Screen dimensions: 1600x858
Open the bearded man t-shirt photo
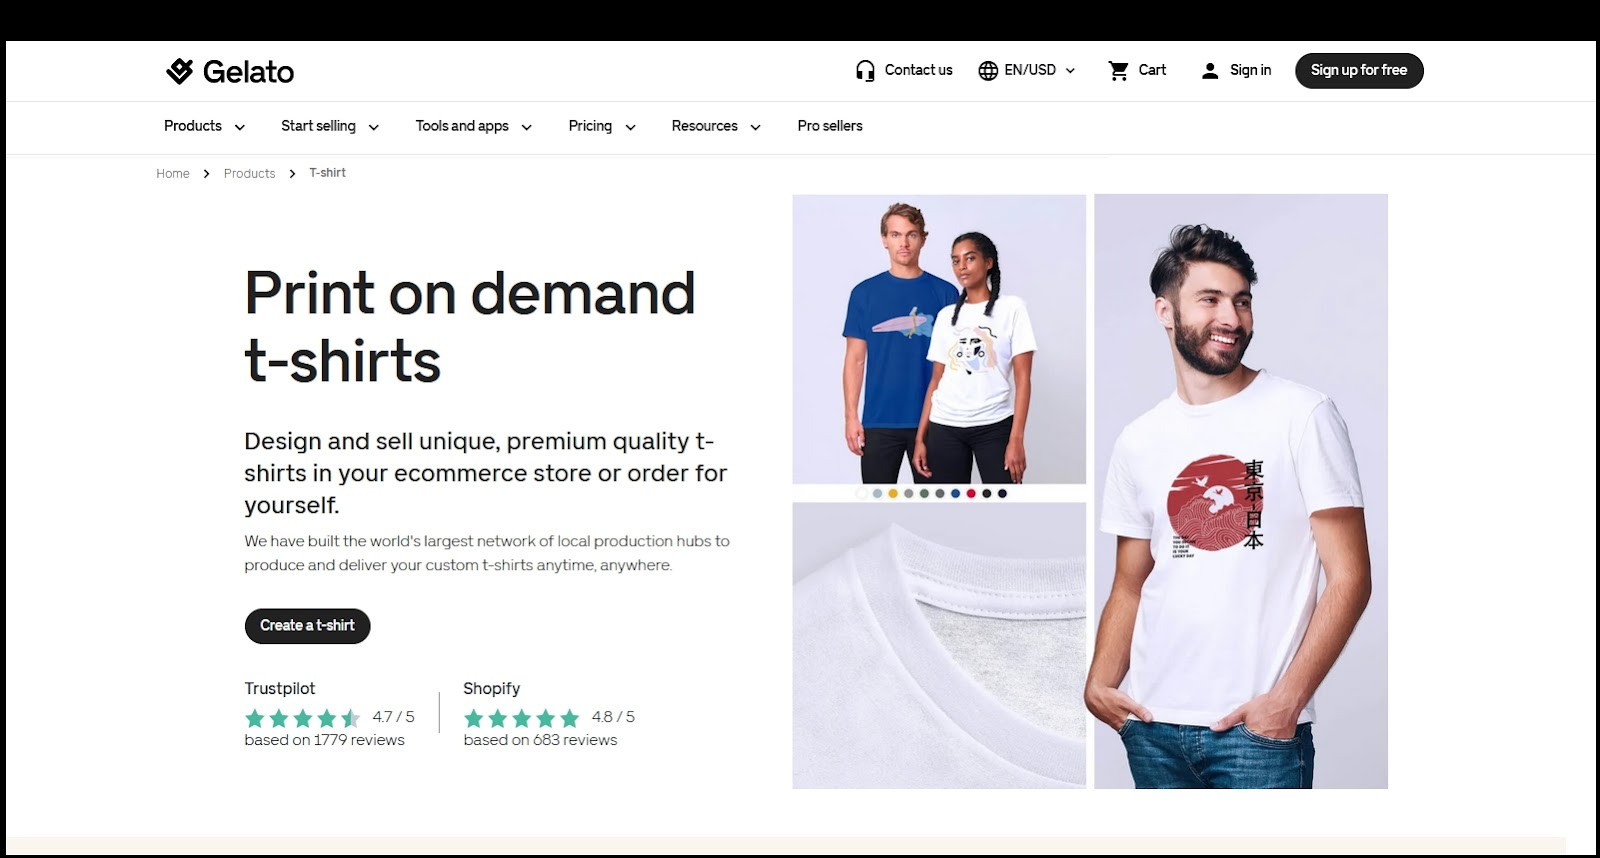(x=1241, y=491)
